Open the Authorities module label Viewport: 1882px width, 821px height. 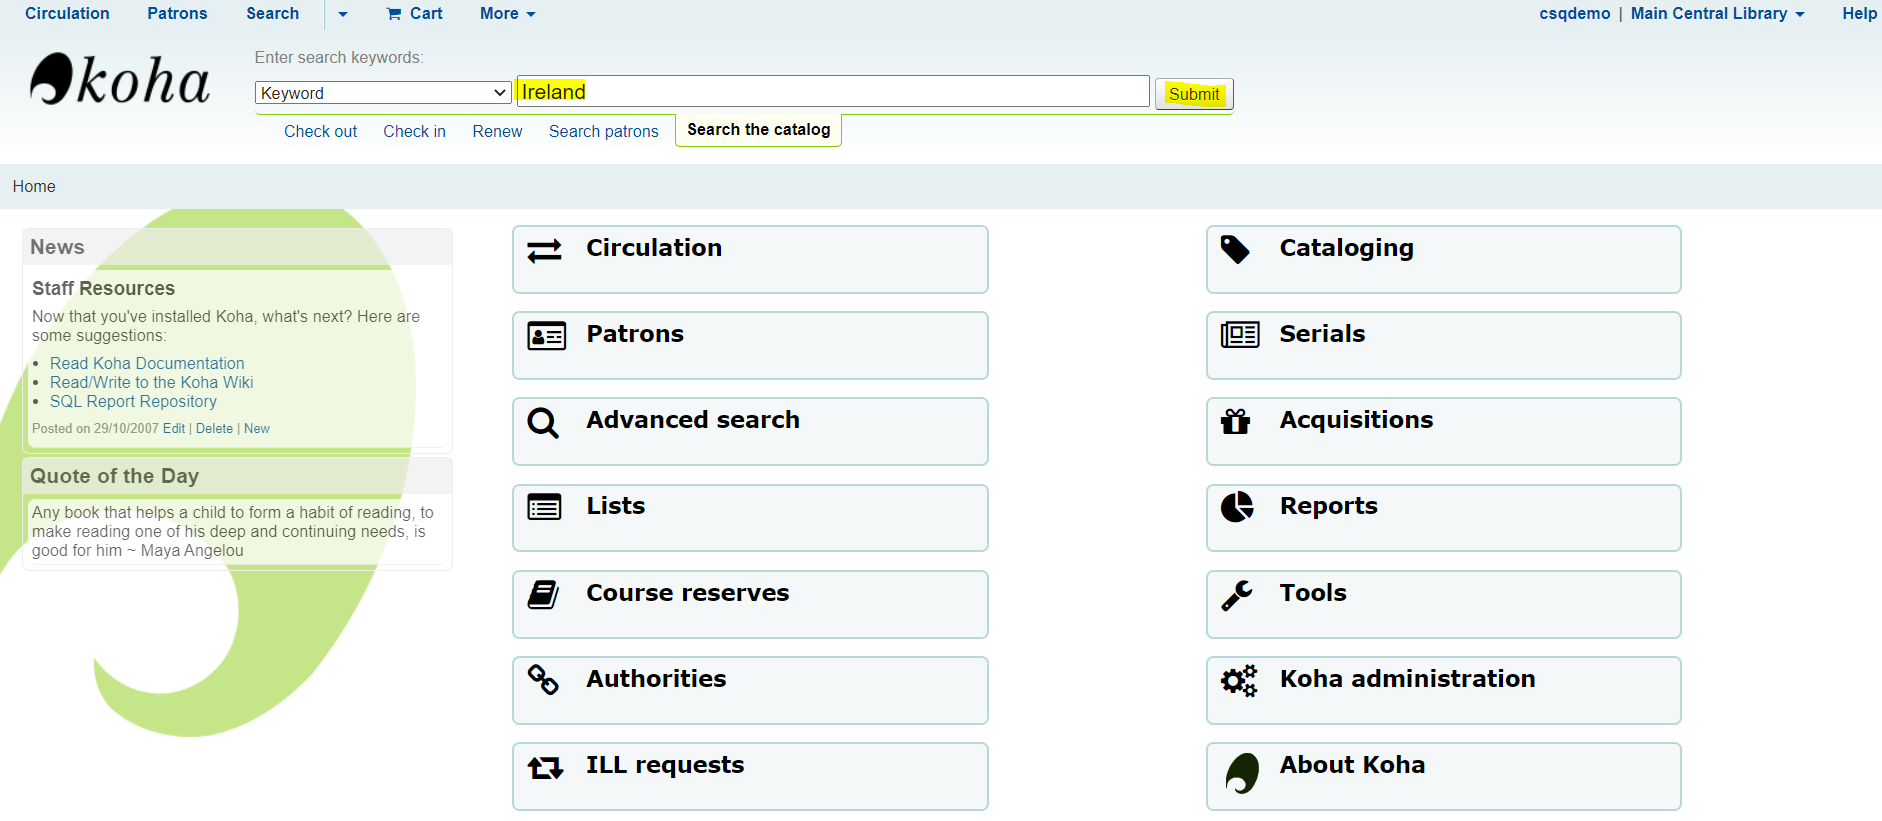[656, 679]
